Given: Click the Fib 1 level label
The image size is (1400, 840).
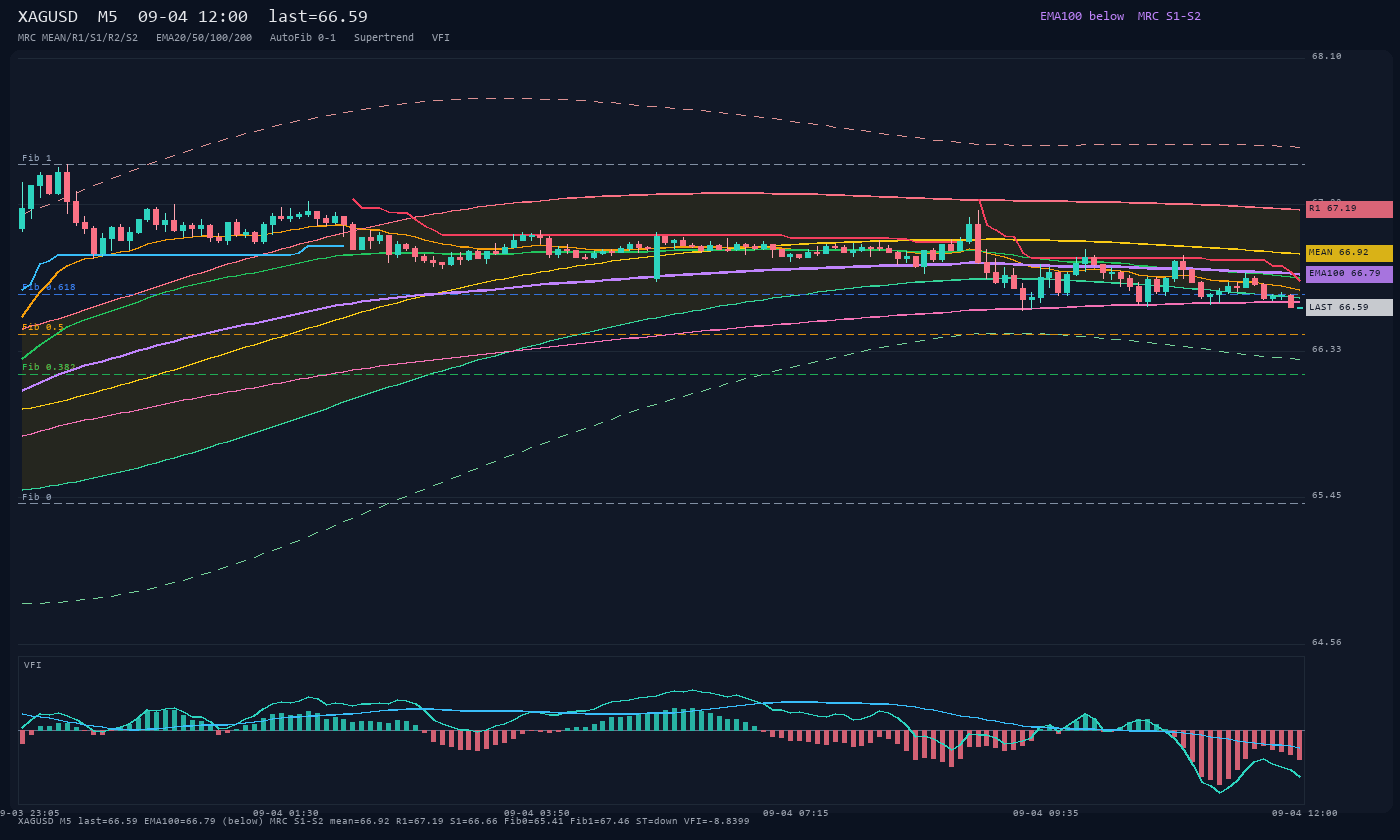Looking at the screenshot, I should point(37,158).
